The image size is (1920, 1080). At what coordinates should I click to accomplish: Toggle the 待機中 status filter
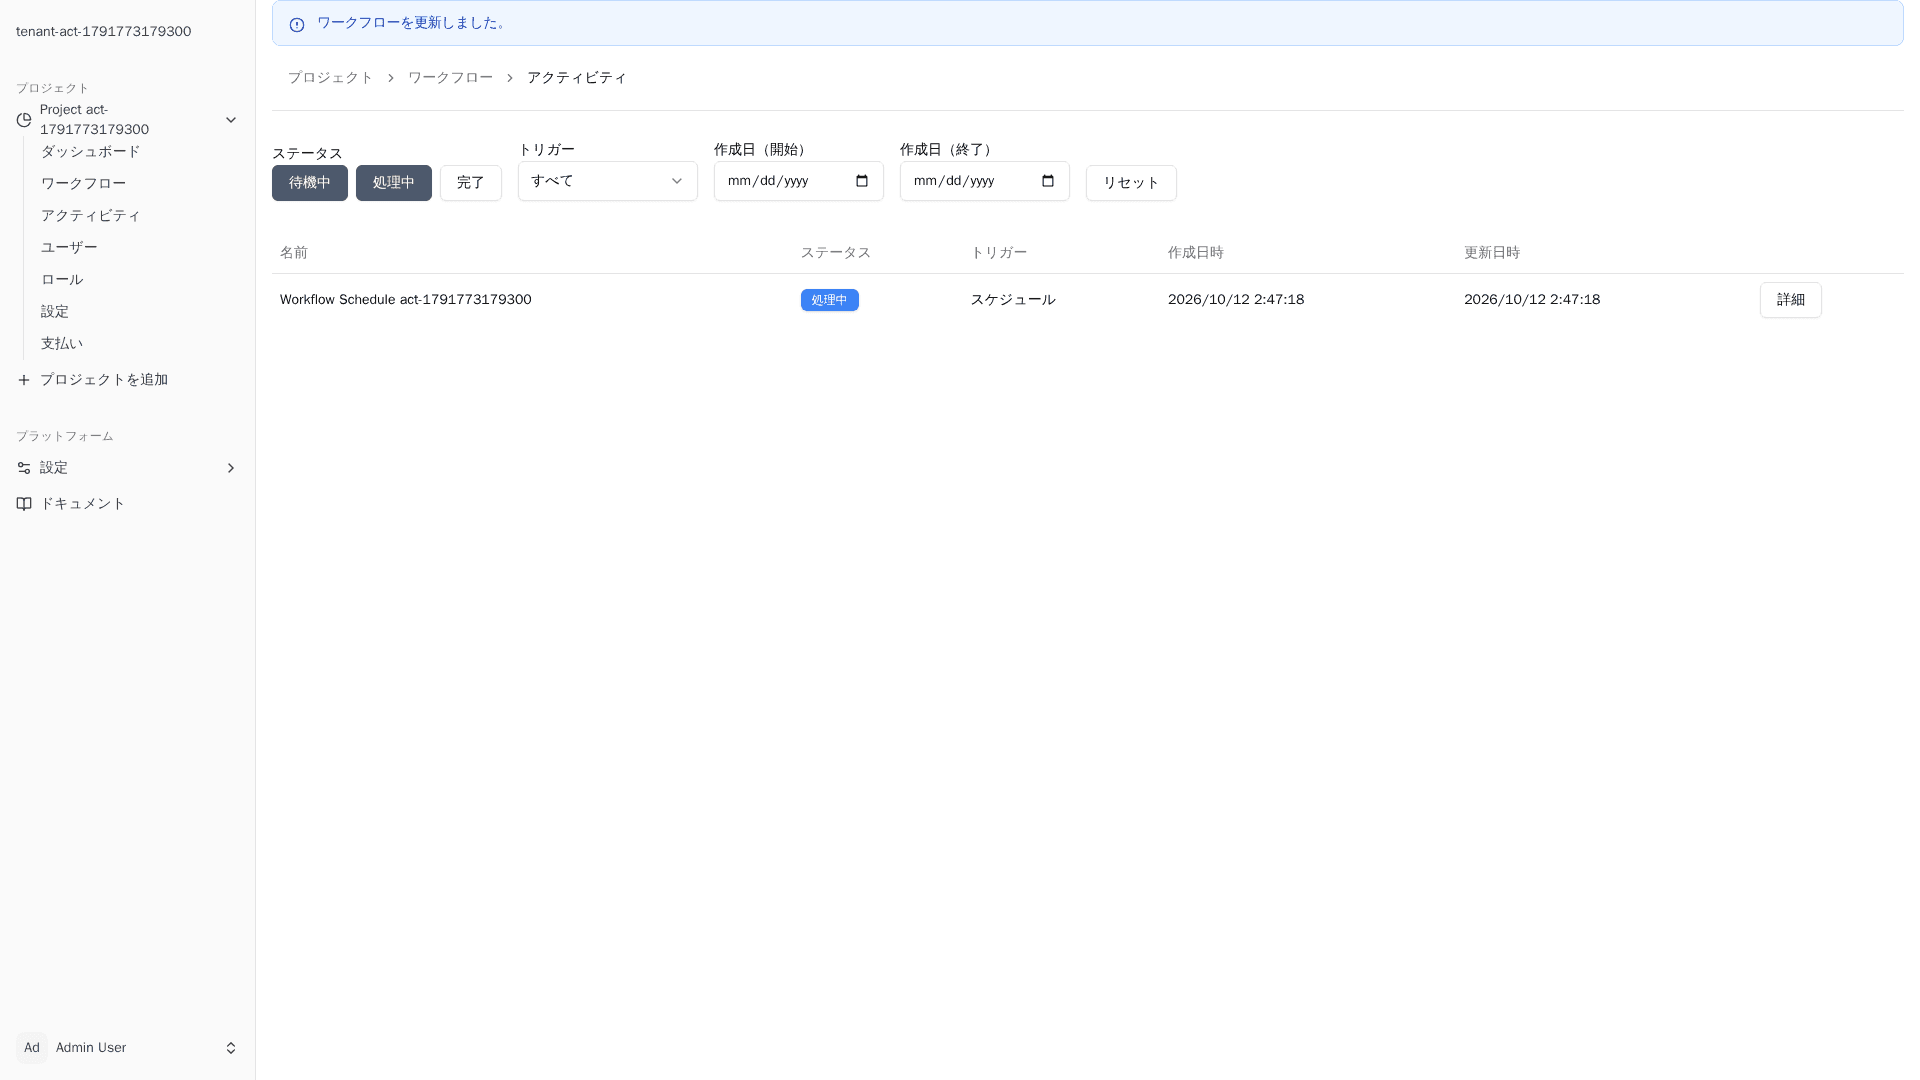tap(310, 183)
